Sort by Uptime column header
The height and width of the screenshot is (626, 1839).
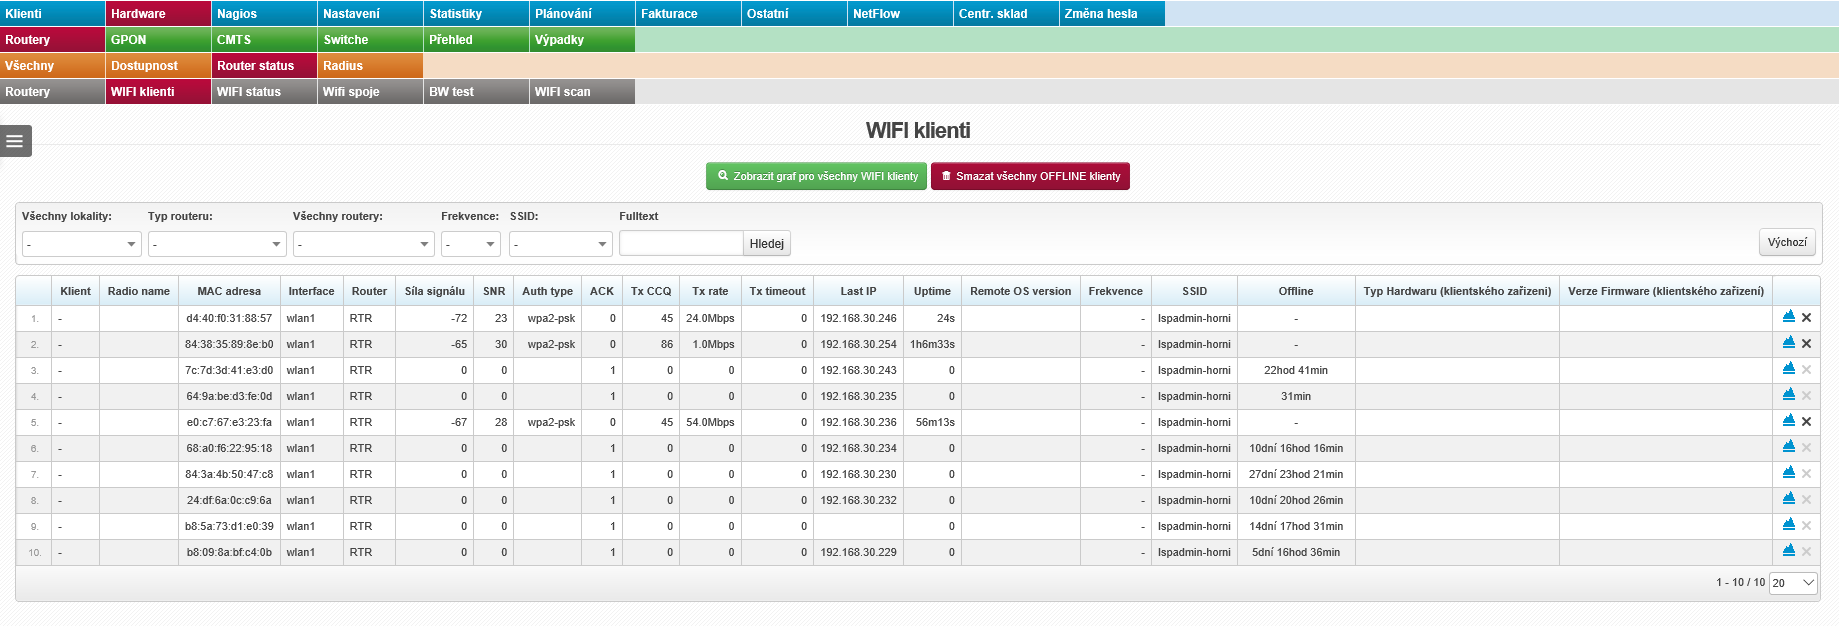932,291
